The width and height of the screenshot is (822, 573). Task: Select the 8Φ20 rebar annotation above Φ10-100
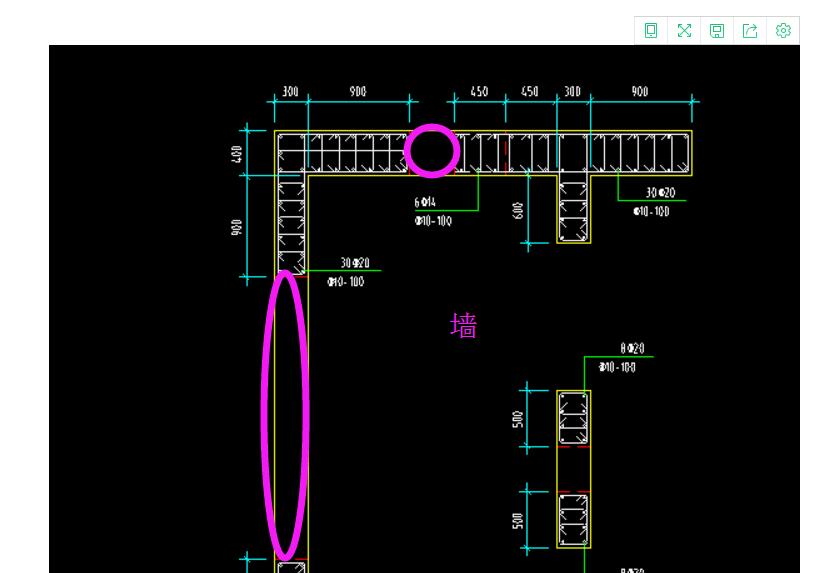click(632, 348)
